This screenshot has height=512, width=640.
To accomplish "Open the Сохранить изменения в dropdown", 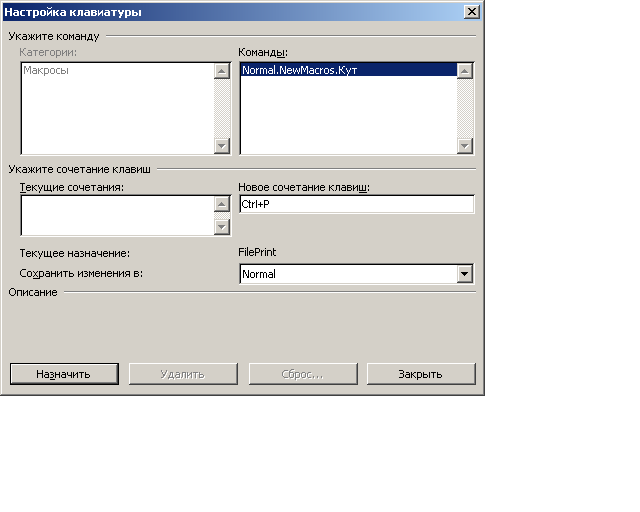I will click(464, 274).
